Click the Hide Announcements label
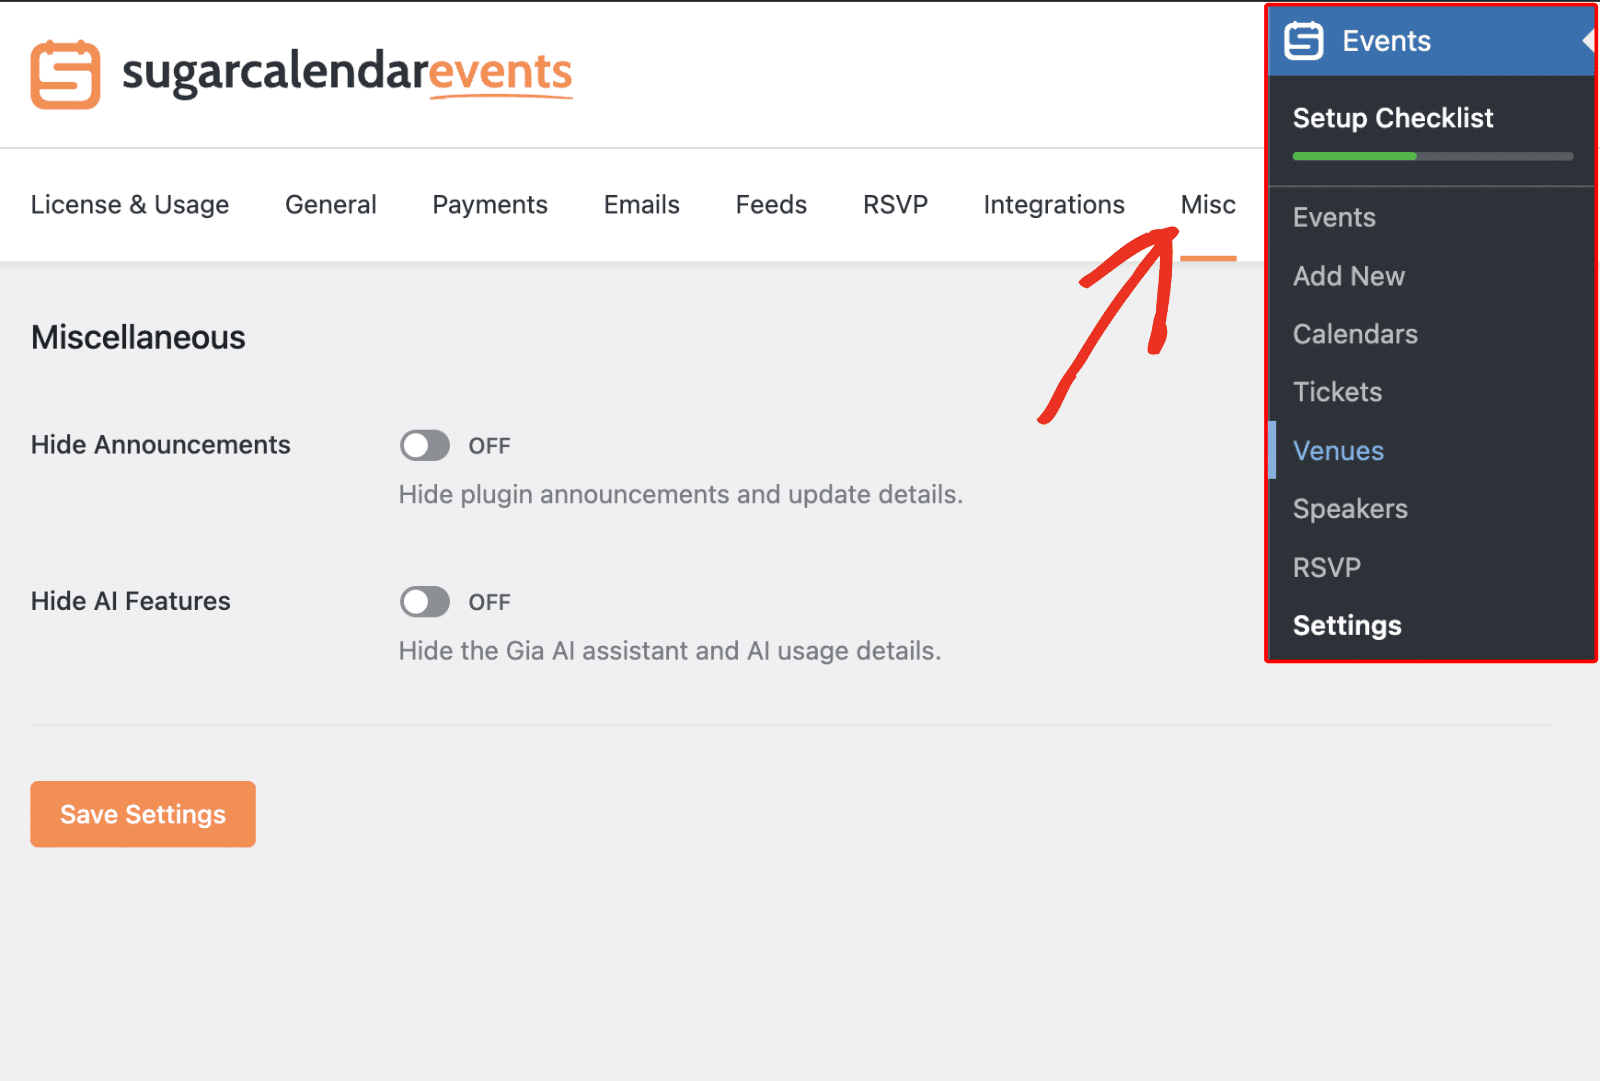The height and width of the screenshot is (1081, 1600). pyautogui.click(x=161, y=445)
